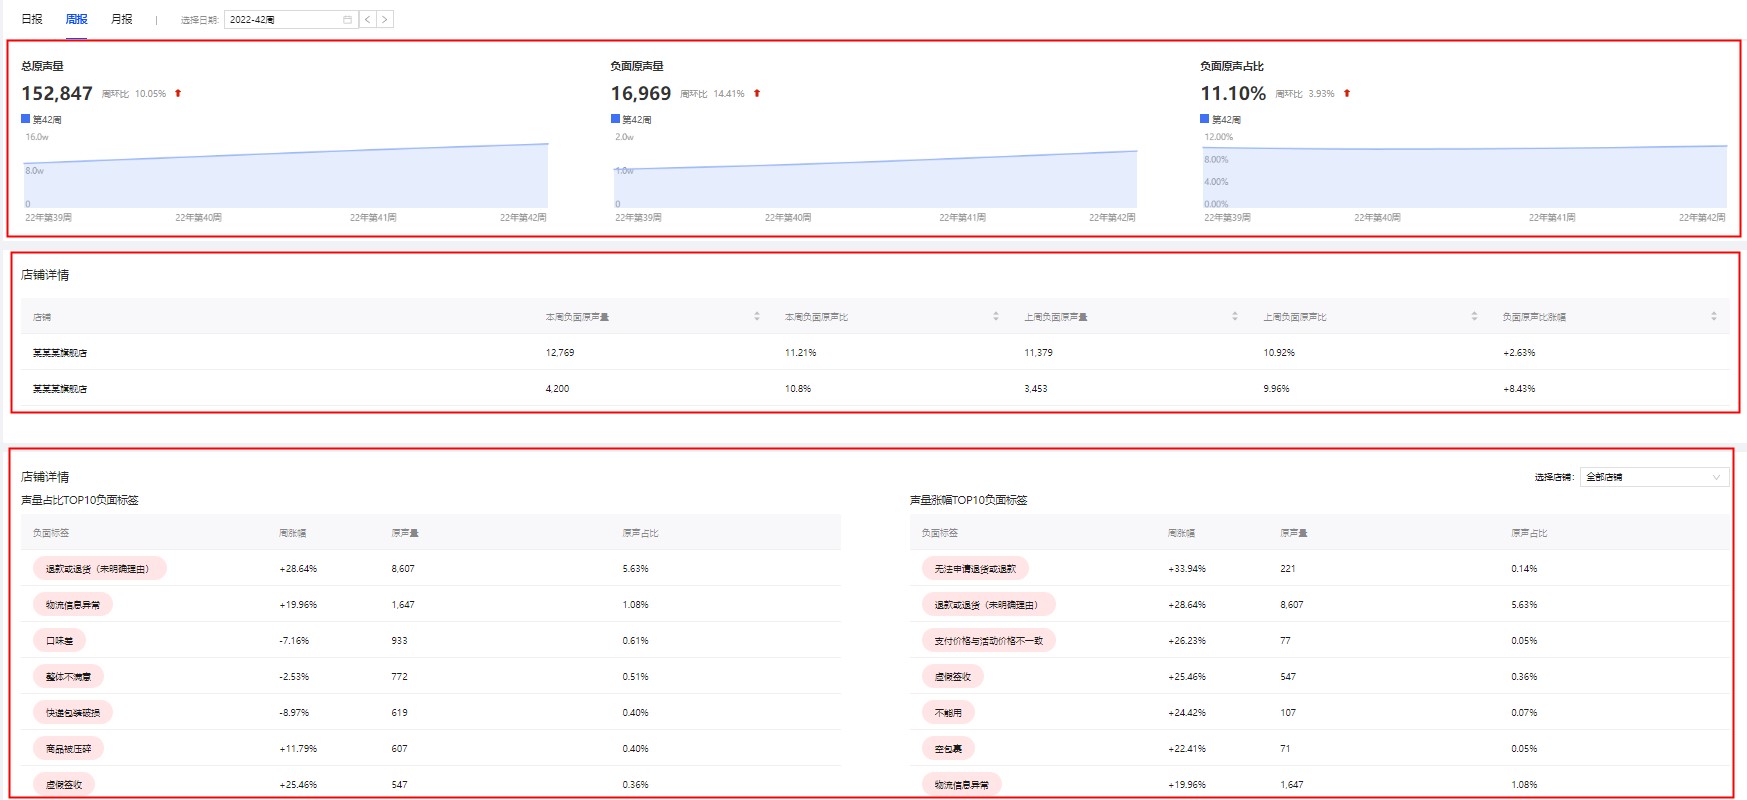
Task: Click 22年第41周 label on 负面原声量 chart
Action: [962, 217]
